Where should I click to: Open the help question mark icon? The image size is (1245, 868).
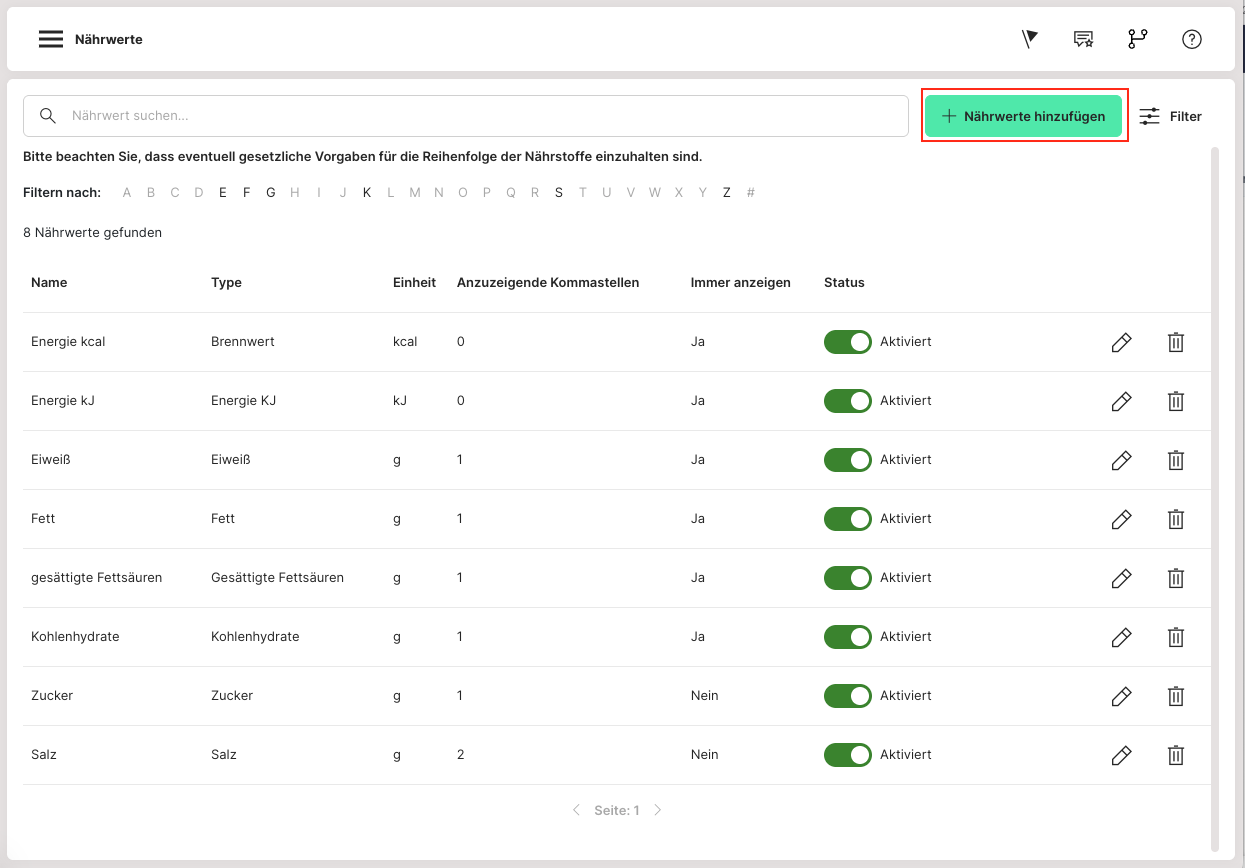click(1191, 39)
